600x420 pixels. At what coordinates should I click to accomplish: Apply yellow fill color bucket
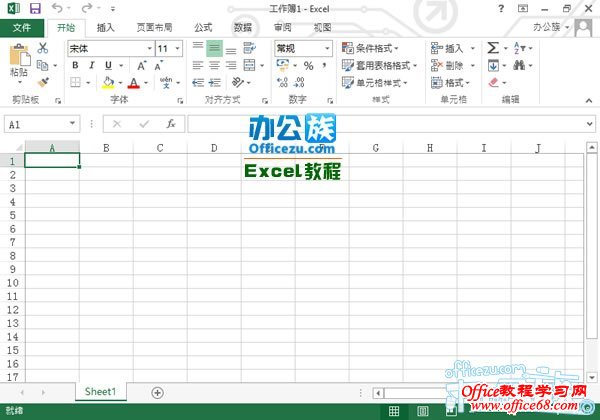tap(108, 82)
